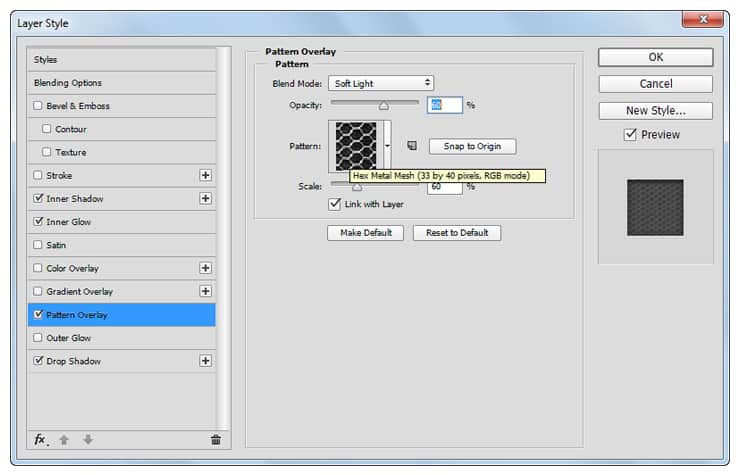Enable the Satin checkbox

pos(38,245)
